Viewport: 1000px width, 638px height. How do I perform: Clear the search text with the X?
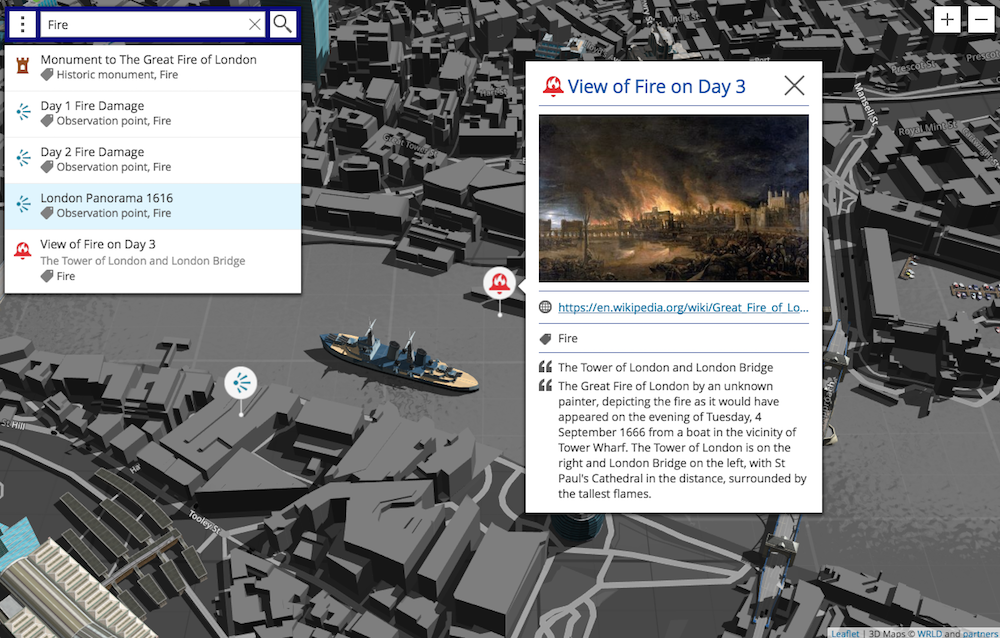pos(254,25)
